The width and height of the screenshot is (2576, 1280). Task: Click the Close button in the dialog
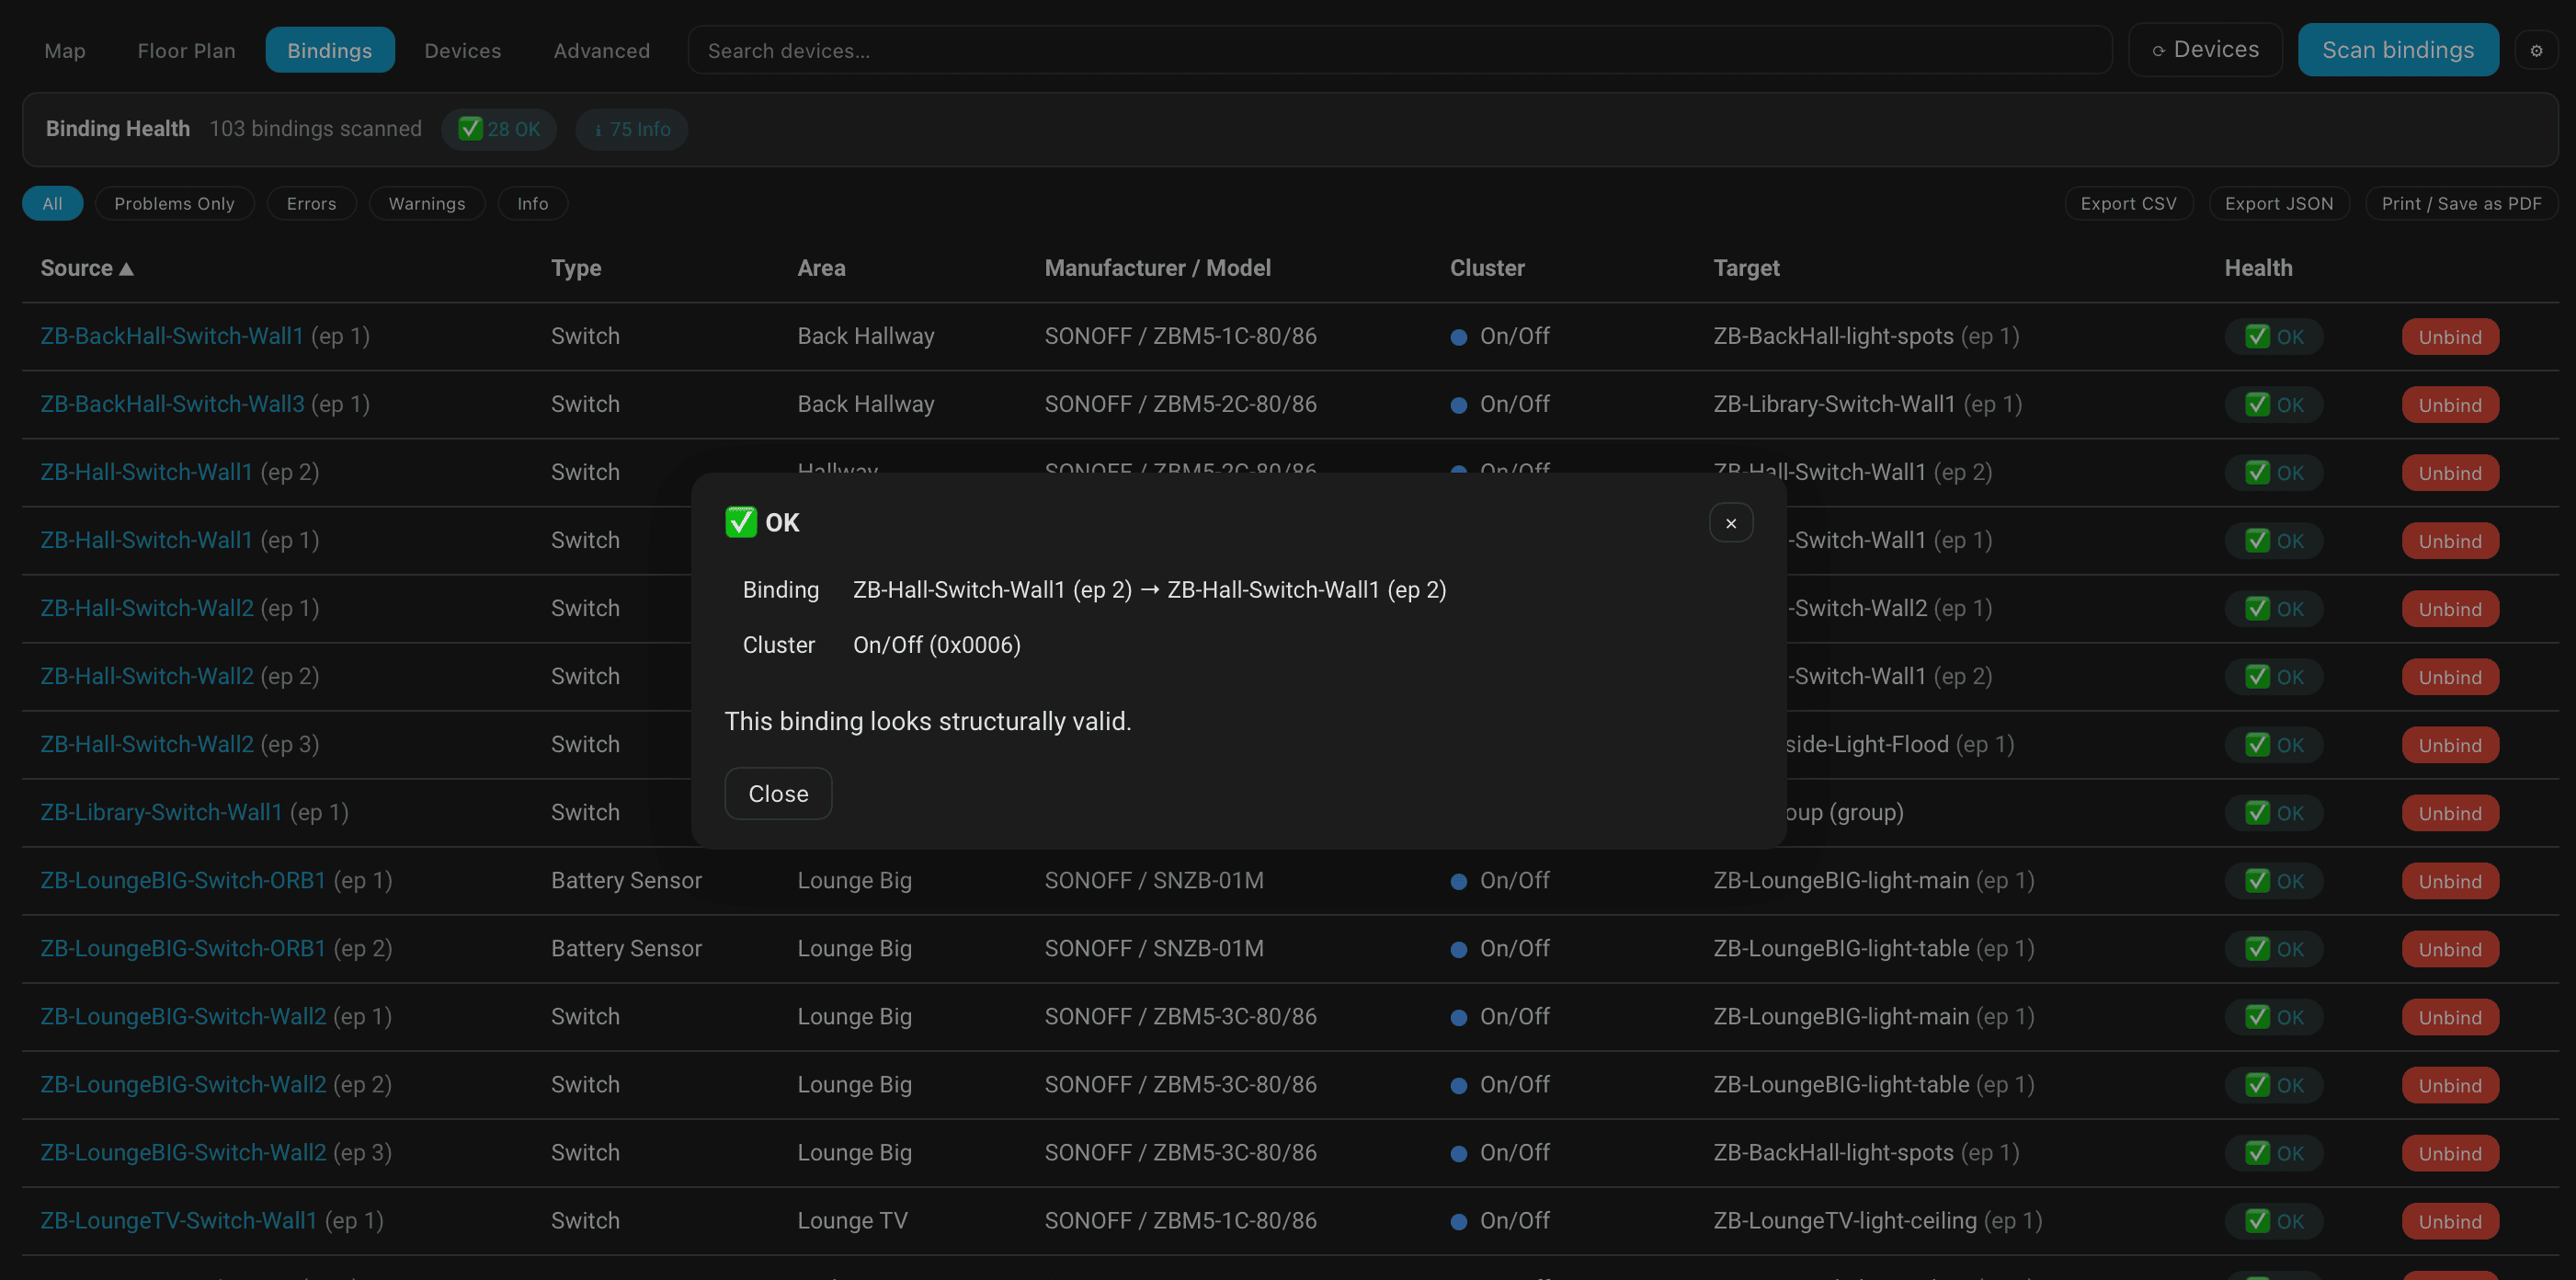pyautogui.click(x=778, y=793)
